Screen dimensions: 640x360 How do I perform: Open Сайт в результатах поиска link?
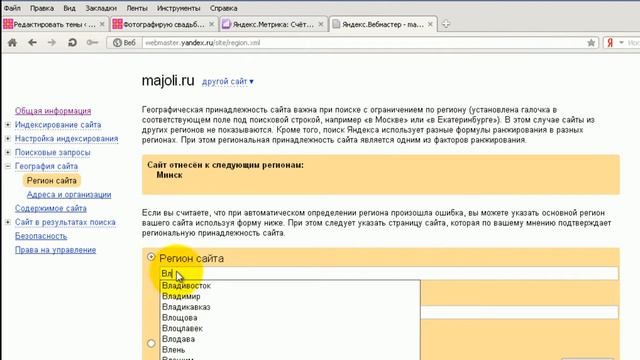tap(65, 222)
